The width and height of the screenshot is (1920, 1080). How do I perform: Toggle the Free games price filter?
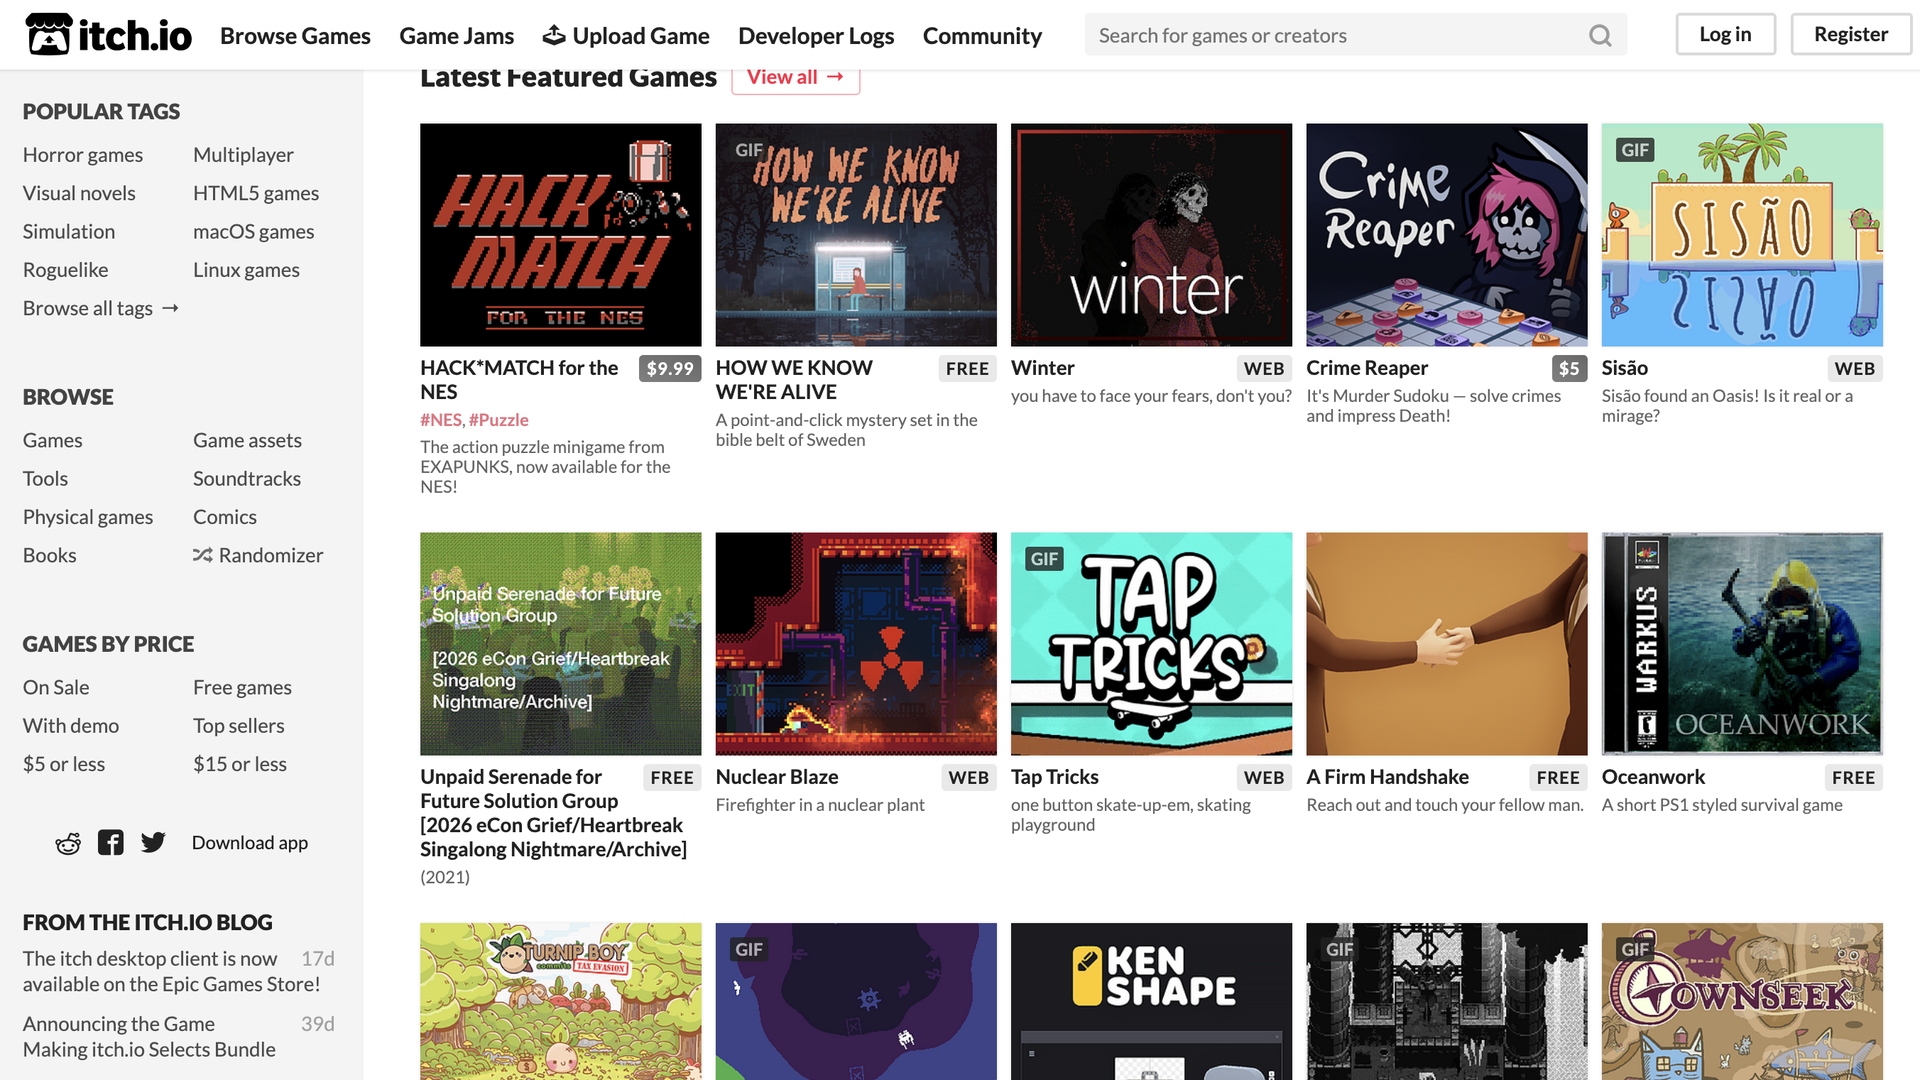[x=243, y=686]
